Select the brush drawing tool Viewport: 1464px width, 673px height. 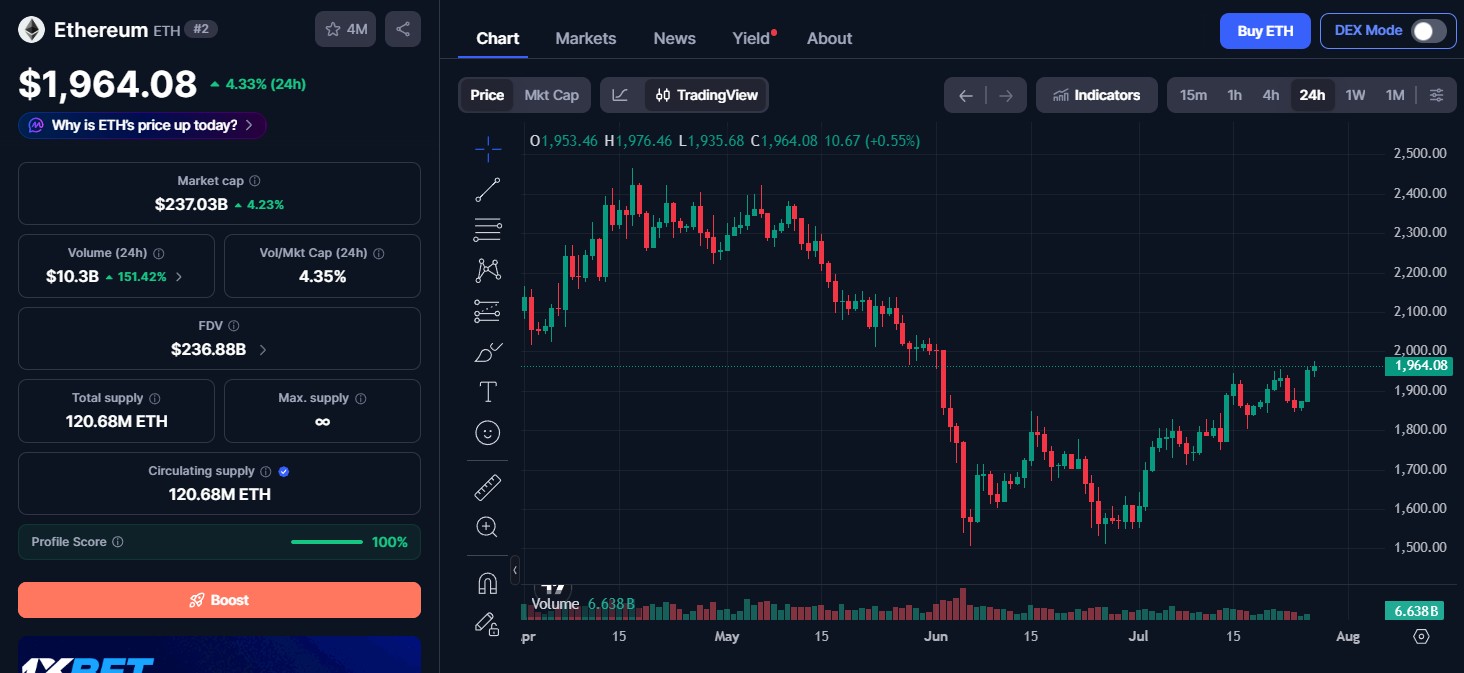487,351
